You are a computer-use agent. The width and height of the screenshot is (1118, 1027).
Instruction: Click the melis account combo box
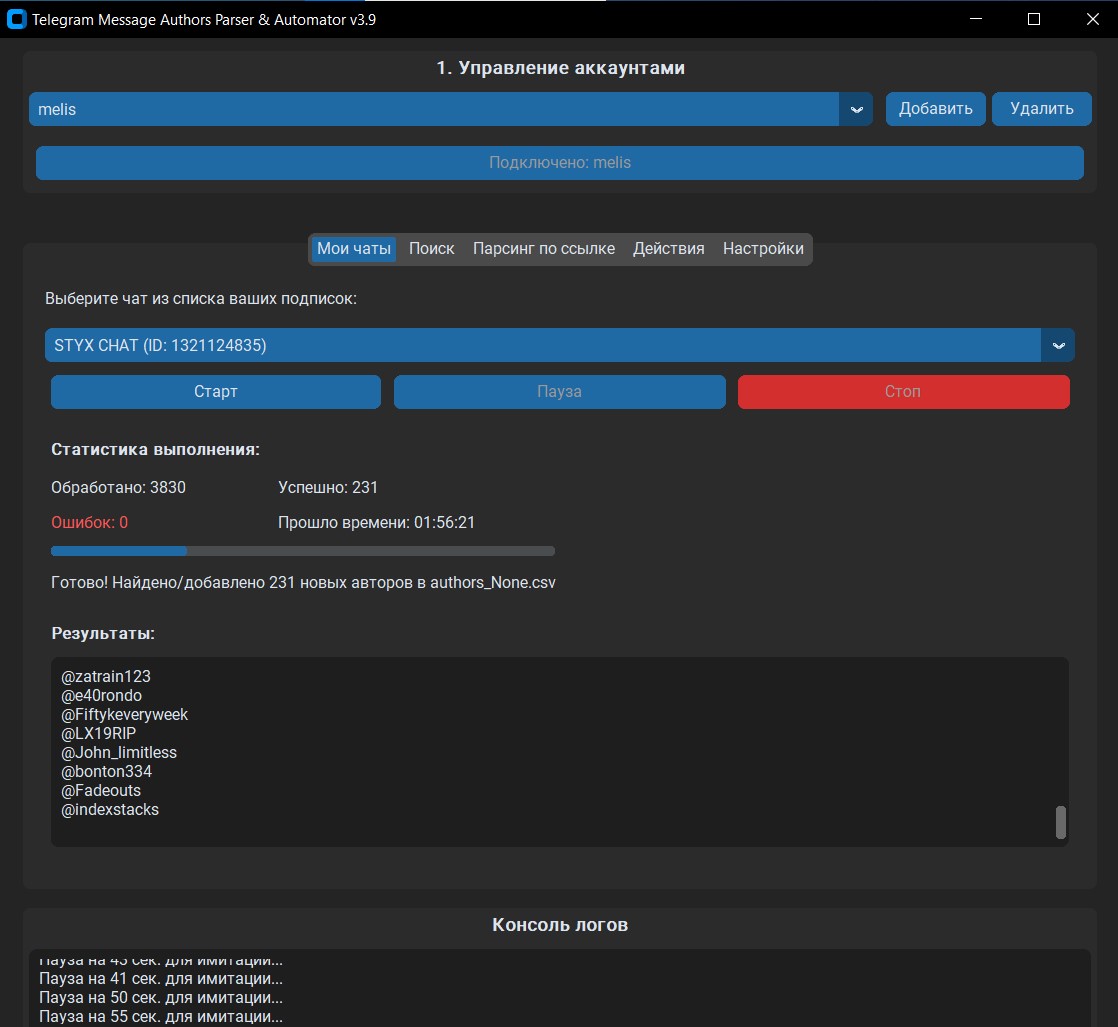[x=433, y=109]
